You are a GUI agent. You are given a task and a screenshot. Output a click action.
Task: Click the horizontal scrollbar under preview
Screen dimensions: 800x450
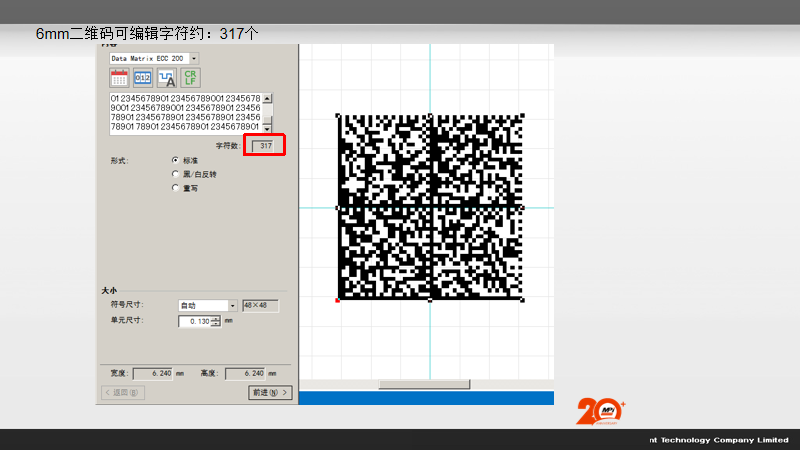[424, 384]
